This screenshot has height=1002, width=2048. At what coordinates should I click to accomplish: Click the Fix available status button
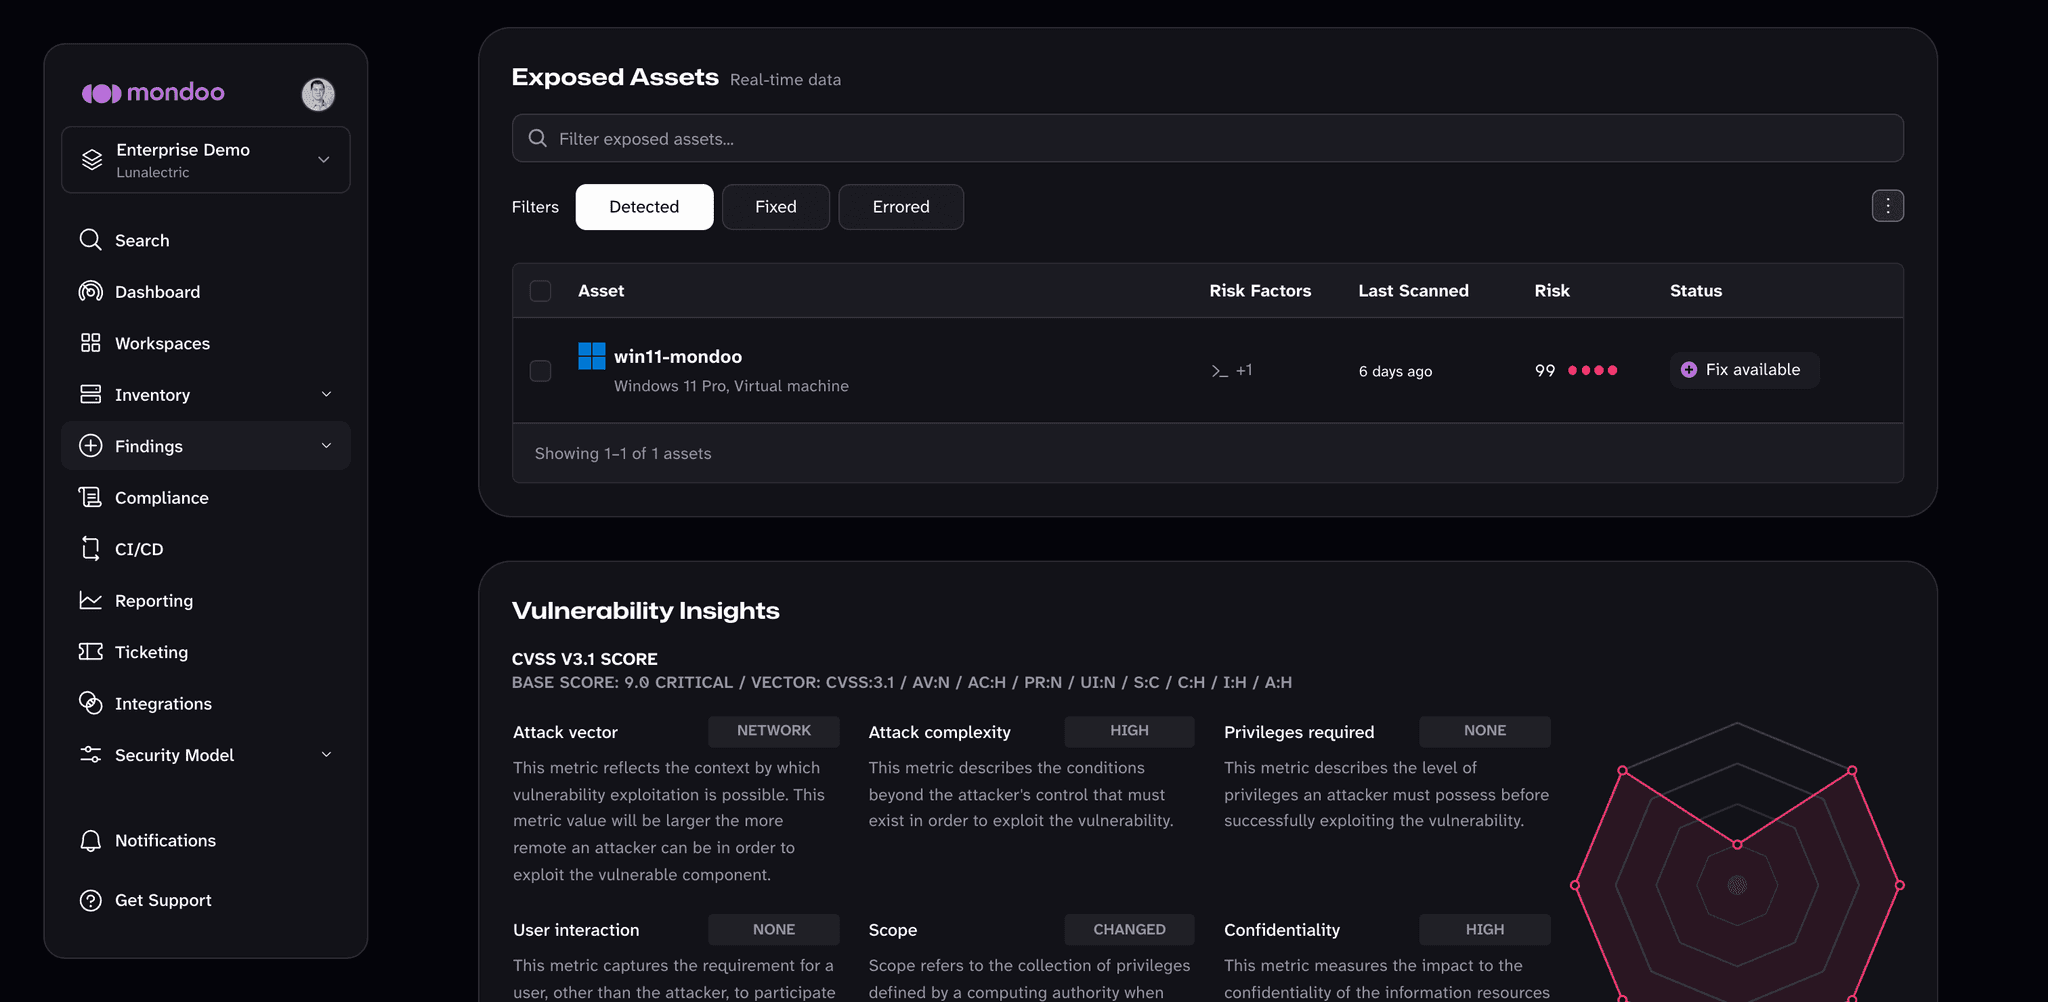coord(1744,370)
